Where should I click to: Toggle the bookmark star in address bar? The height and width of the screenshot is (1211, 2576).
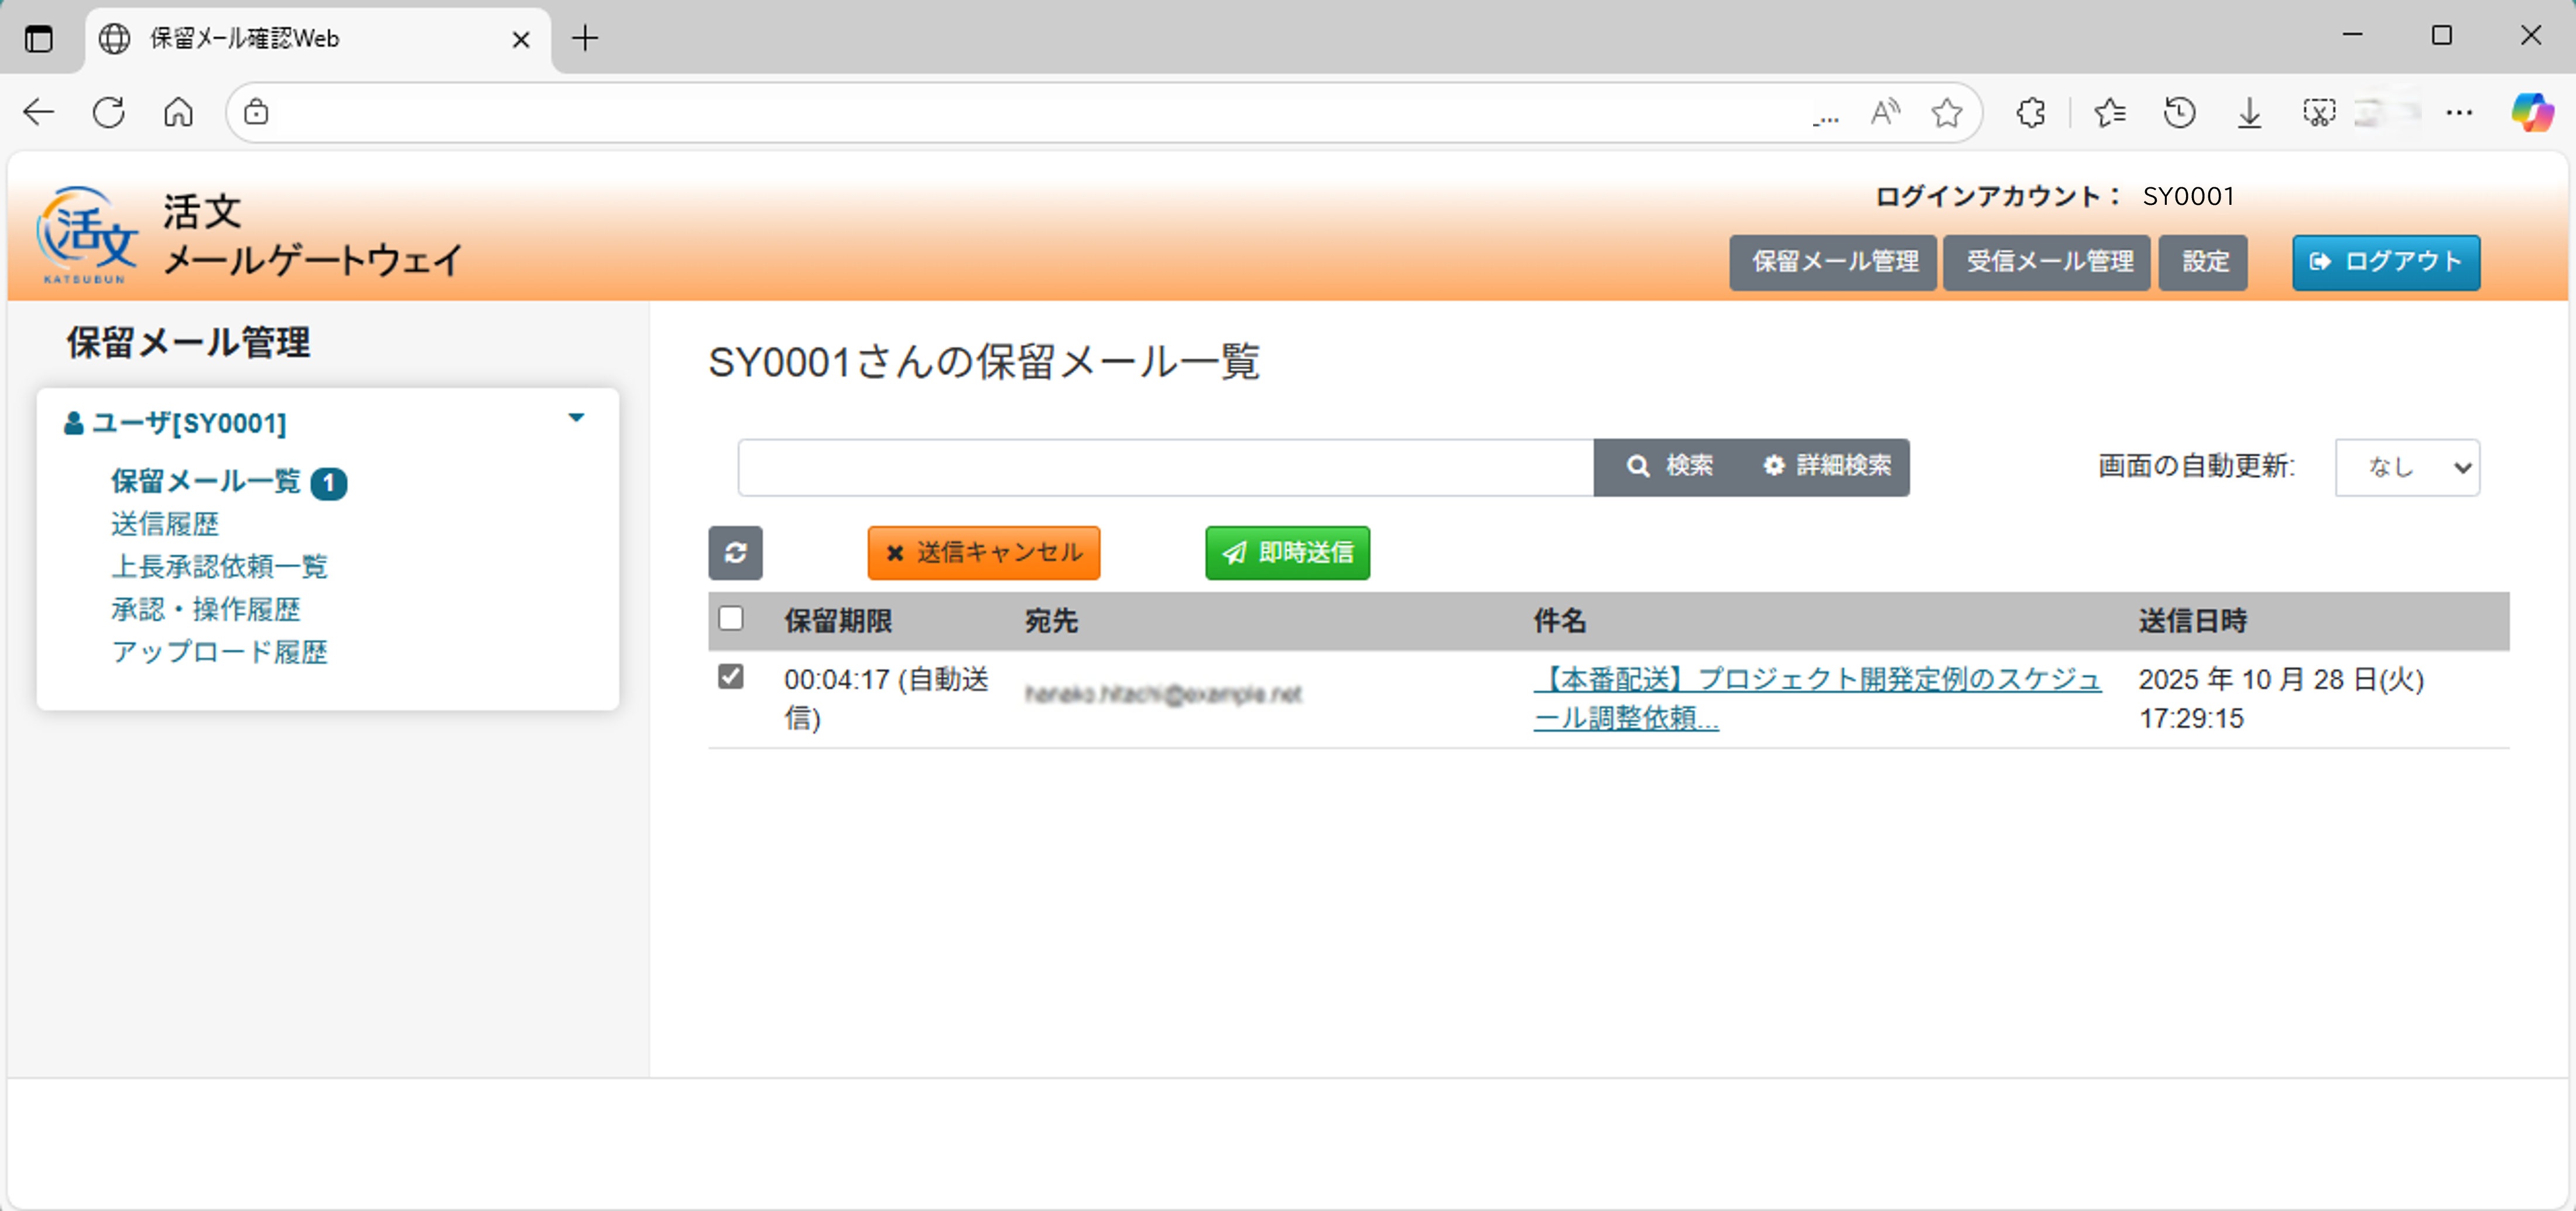tap(1946, 112)
